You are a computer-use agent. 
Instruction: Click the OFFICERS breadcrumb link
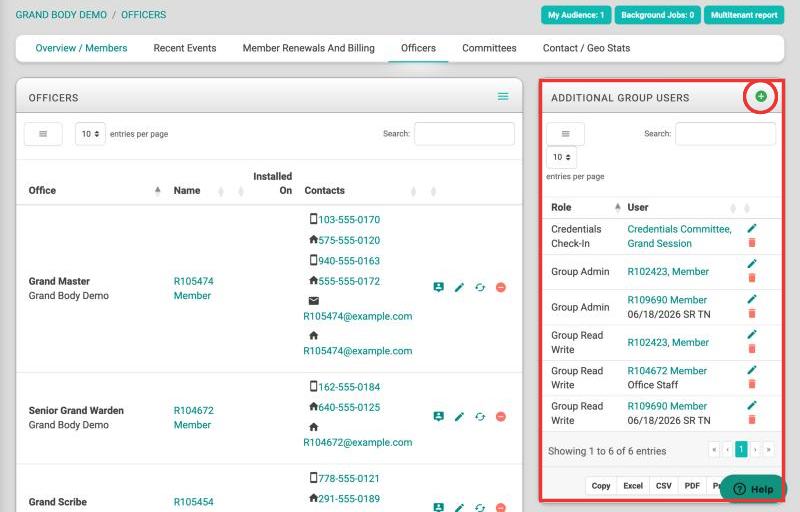143,15
